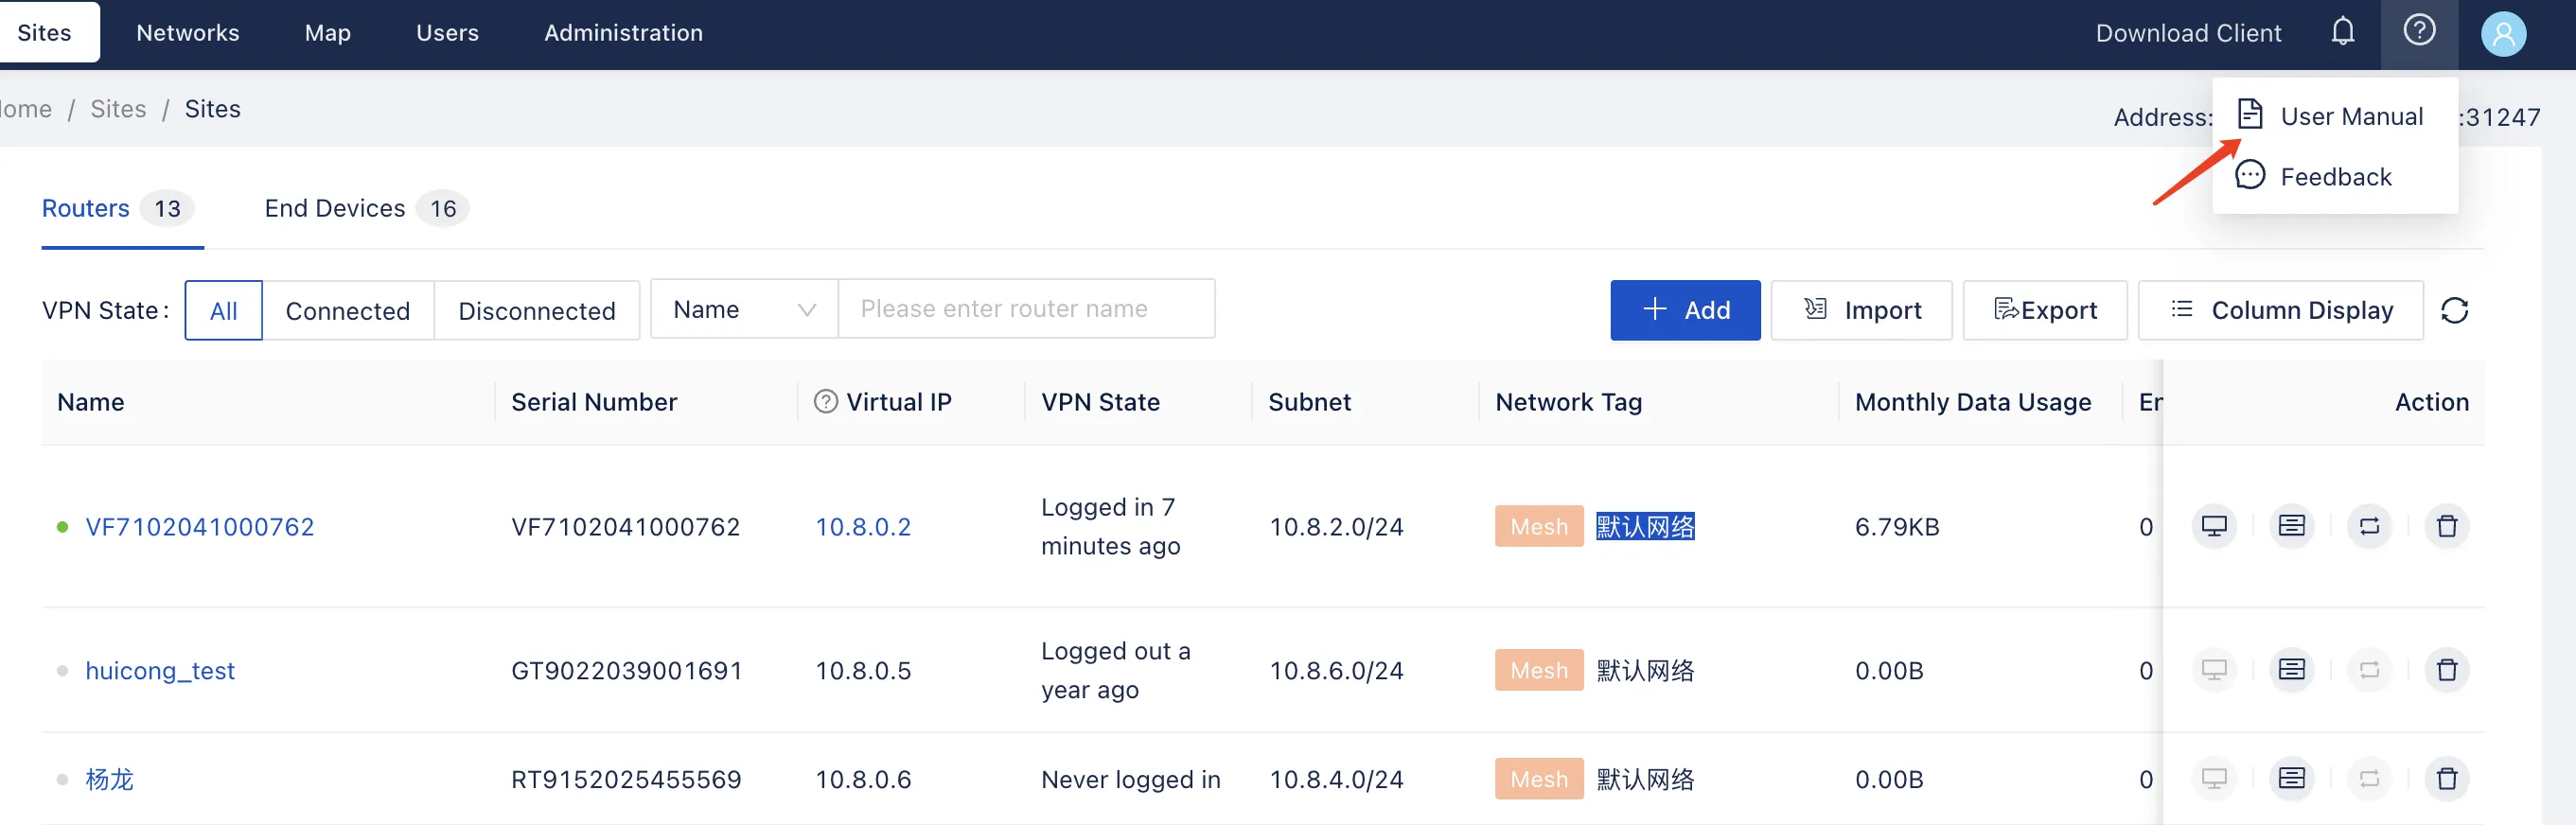Click subnet 10.8.2.0/24 cell
This screenshot has width=2576, height=825.
click(1336, 527)
